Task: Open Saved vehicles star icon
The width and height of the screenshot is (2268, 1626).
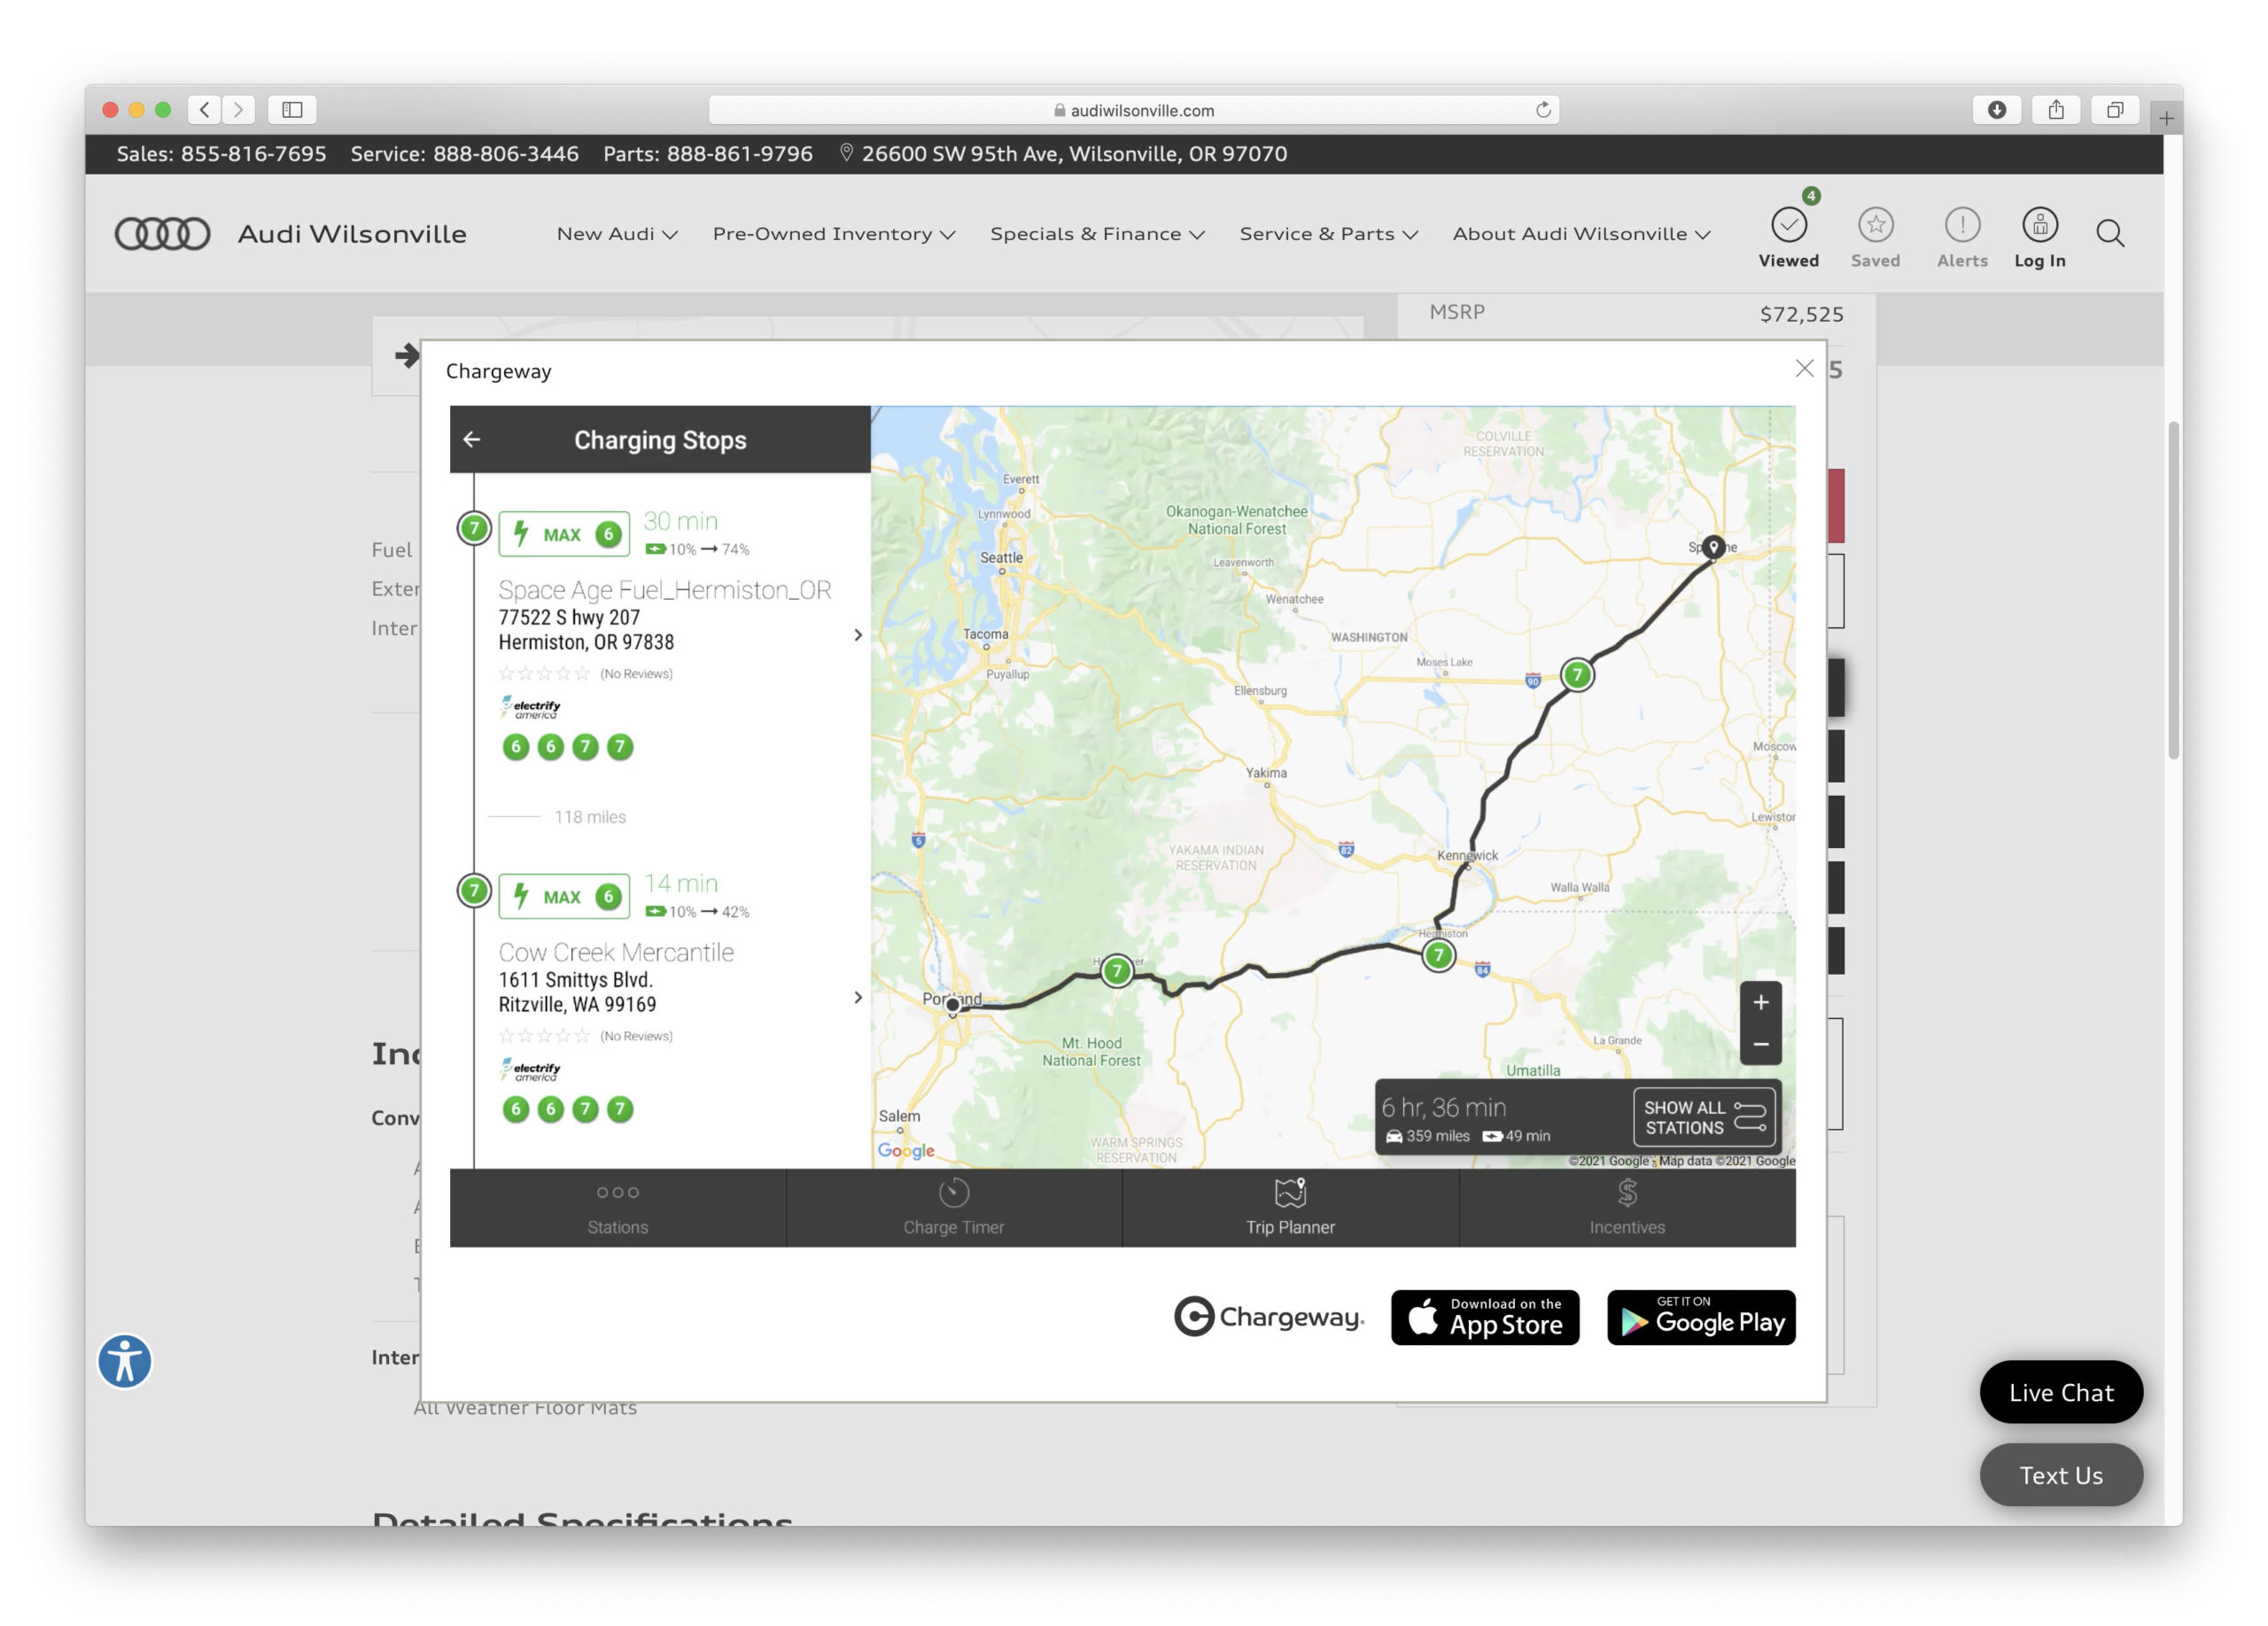Action: click(x=1875, y=237)
